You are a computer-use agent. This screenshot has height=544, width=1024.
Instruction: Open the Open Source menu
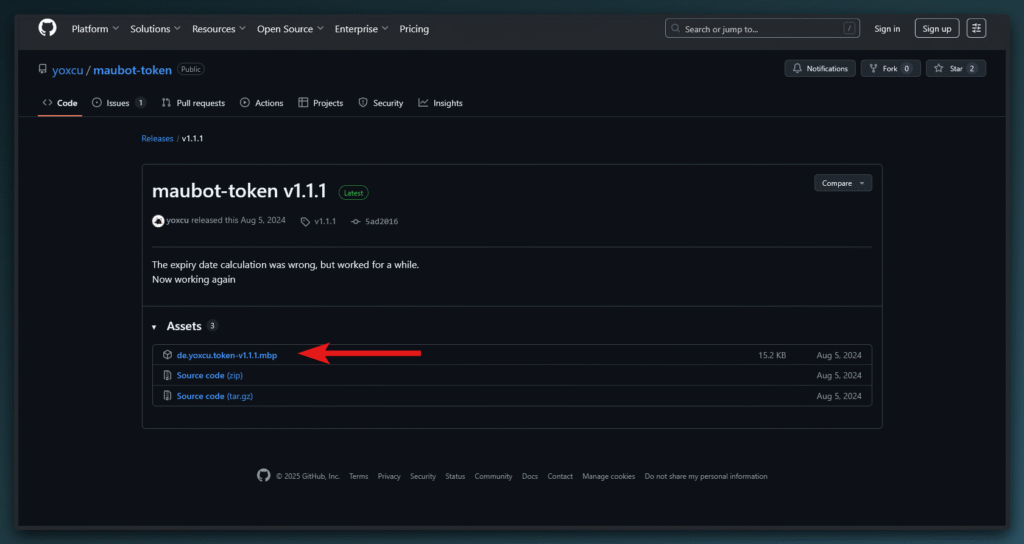click(290, 29)
